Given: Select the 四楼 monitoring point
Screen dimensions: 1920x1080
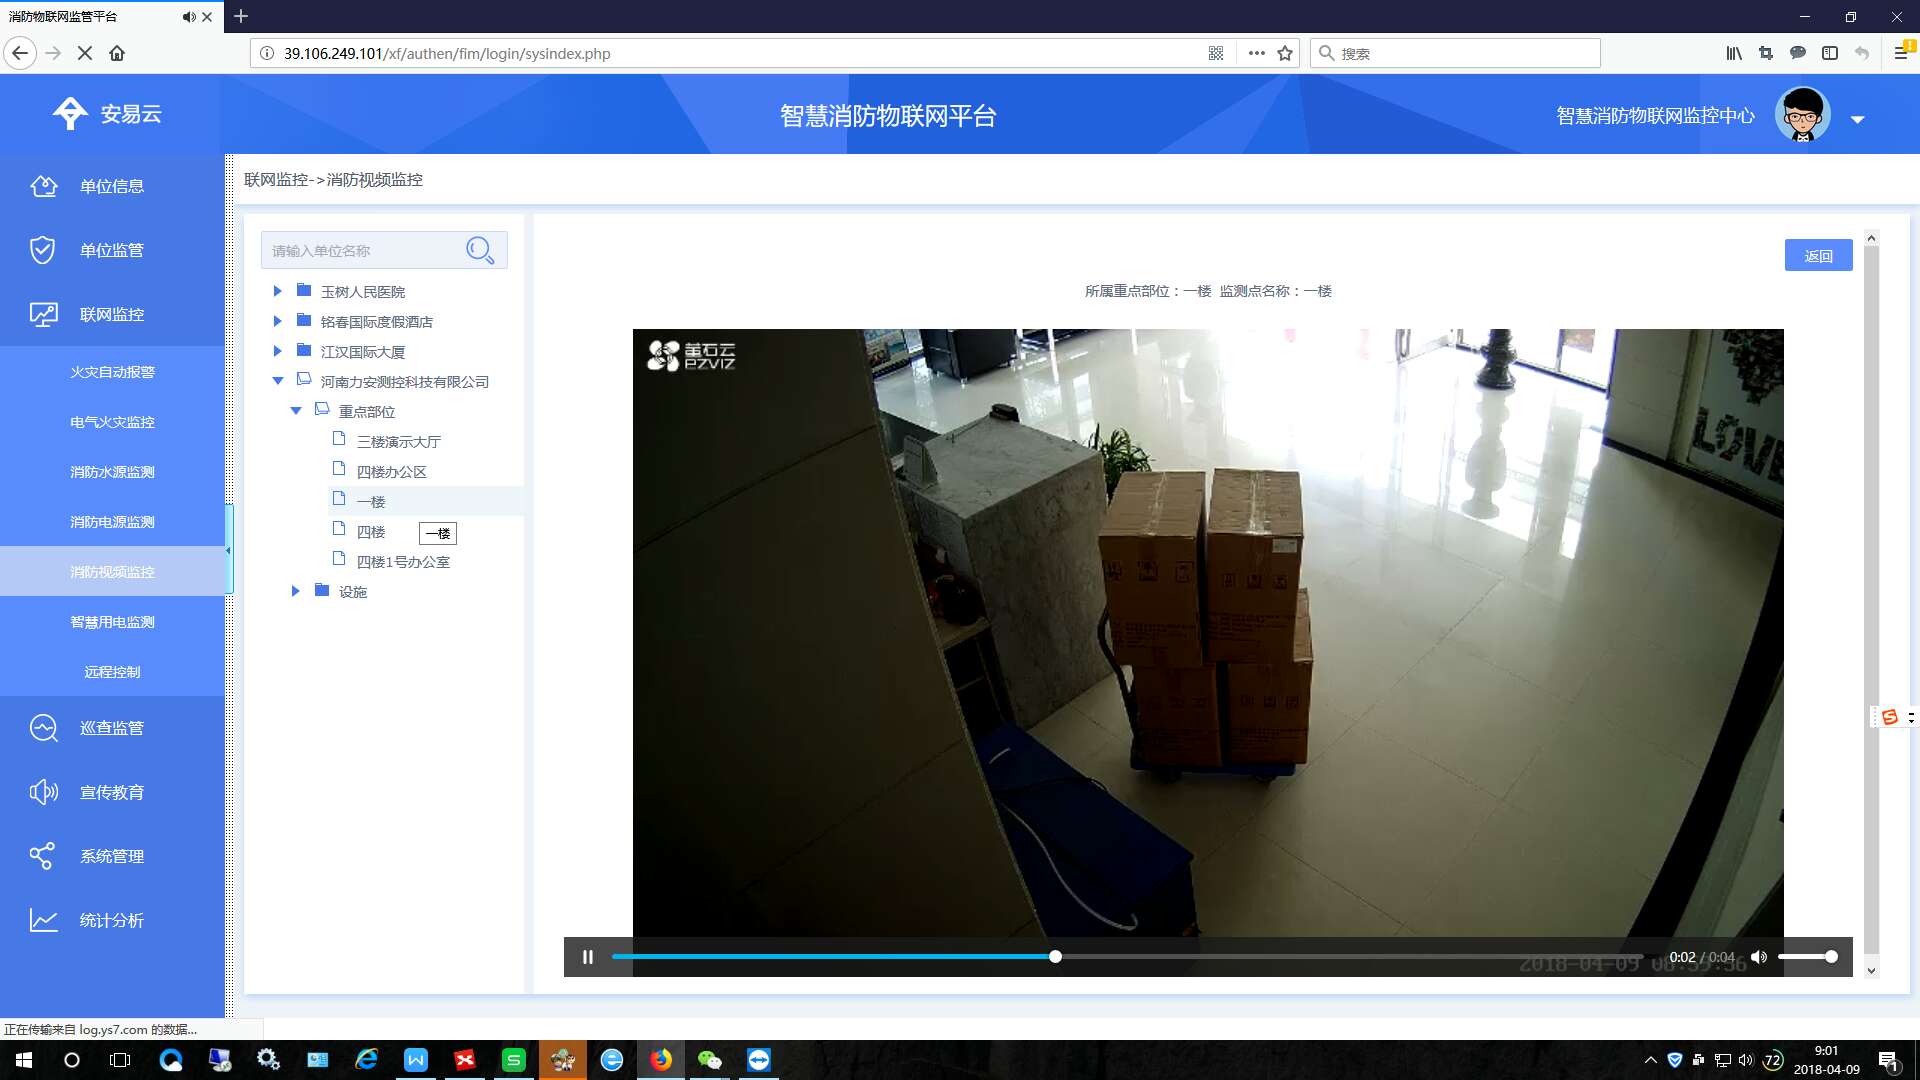Looking at the screenshot, I should (370, 532).
